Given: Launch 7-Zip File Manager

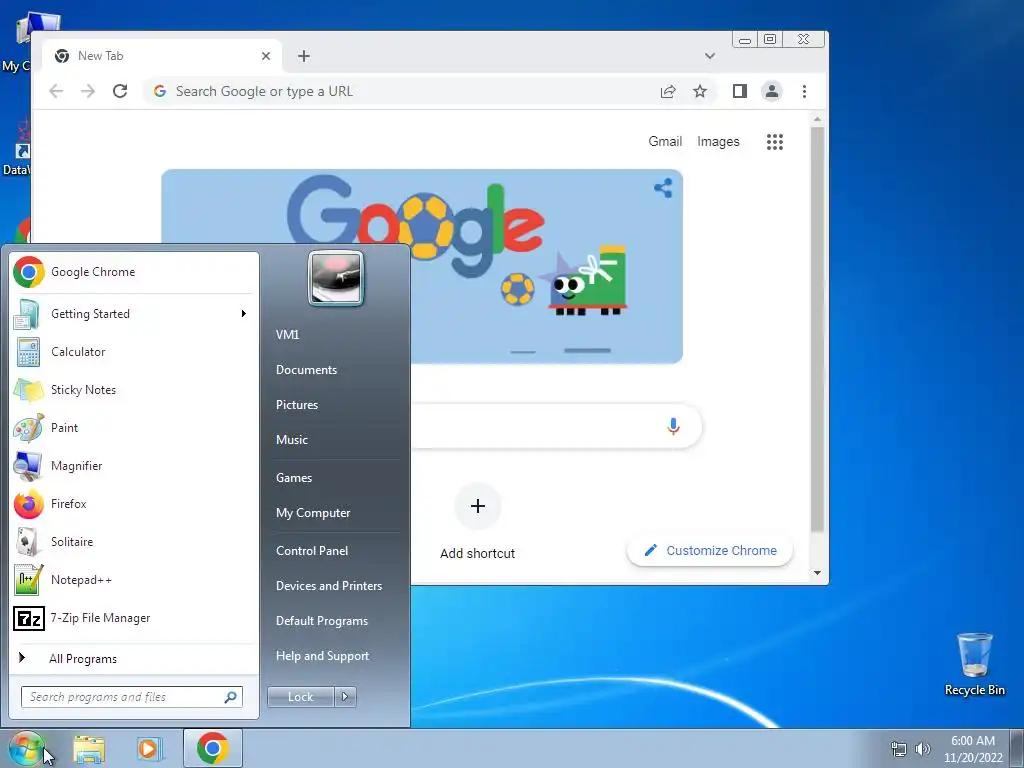Looking at the screenshot, I should pyautogui.click(x=134, y=618).
